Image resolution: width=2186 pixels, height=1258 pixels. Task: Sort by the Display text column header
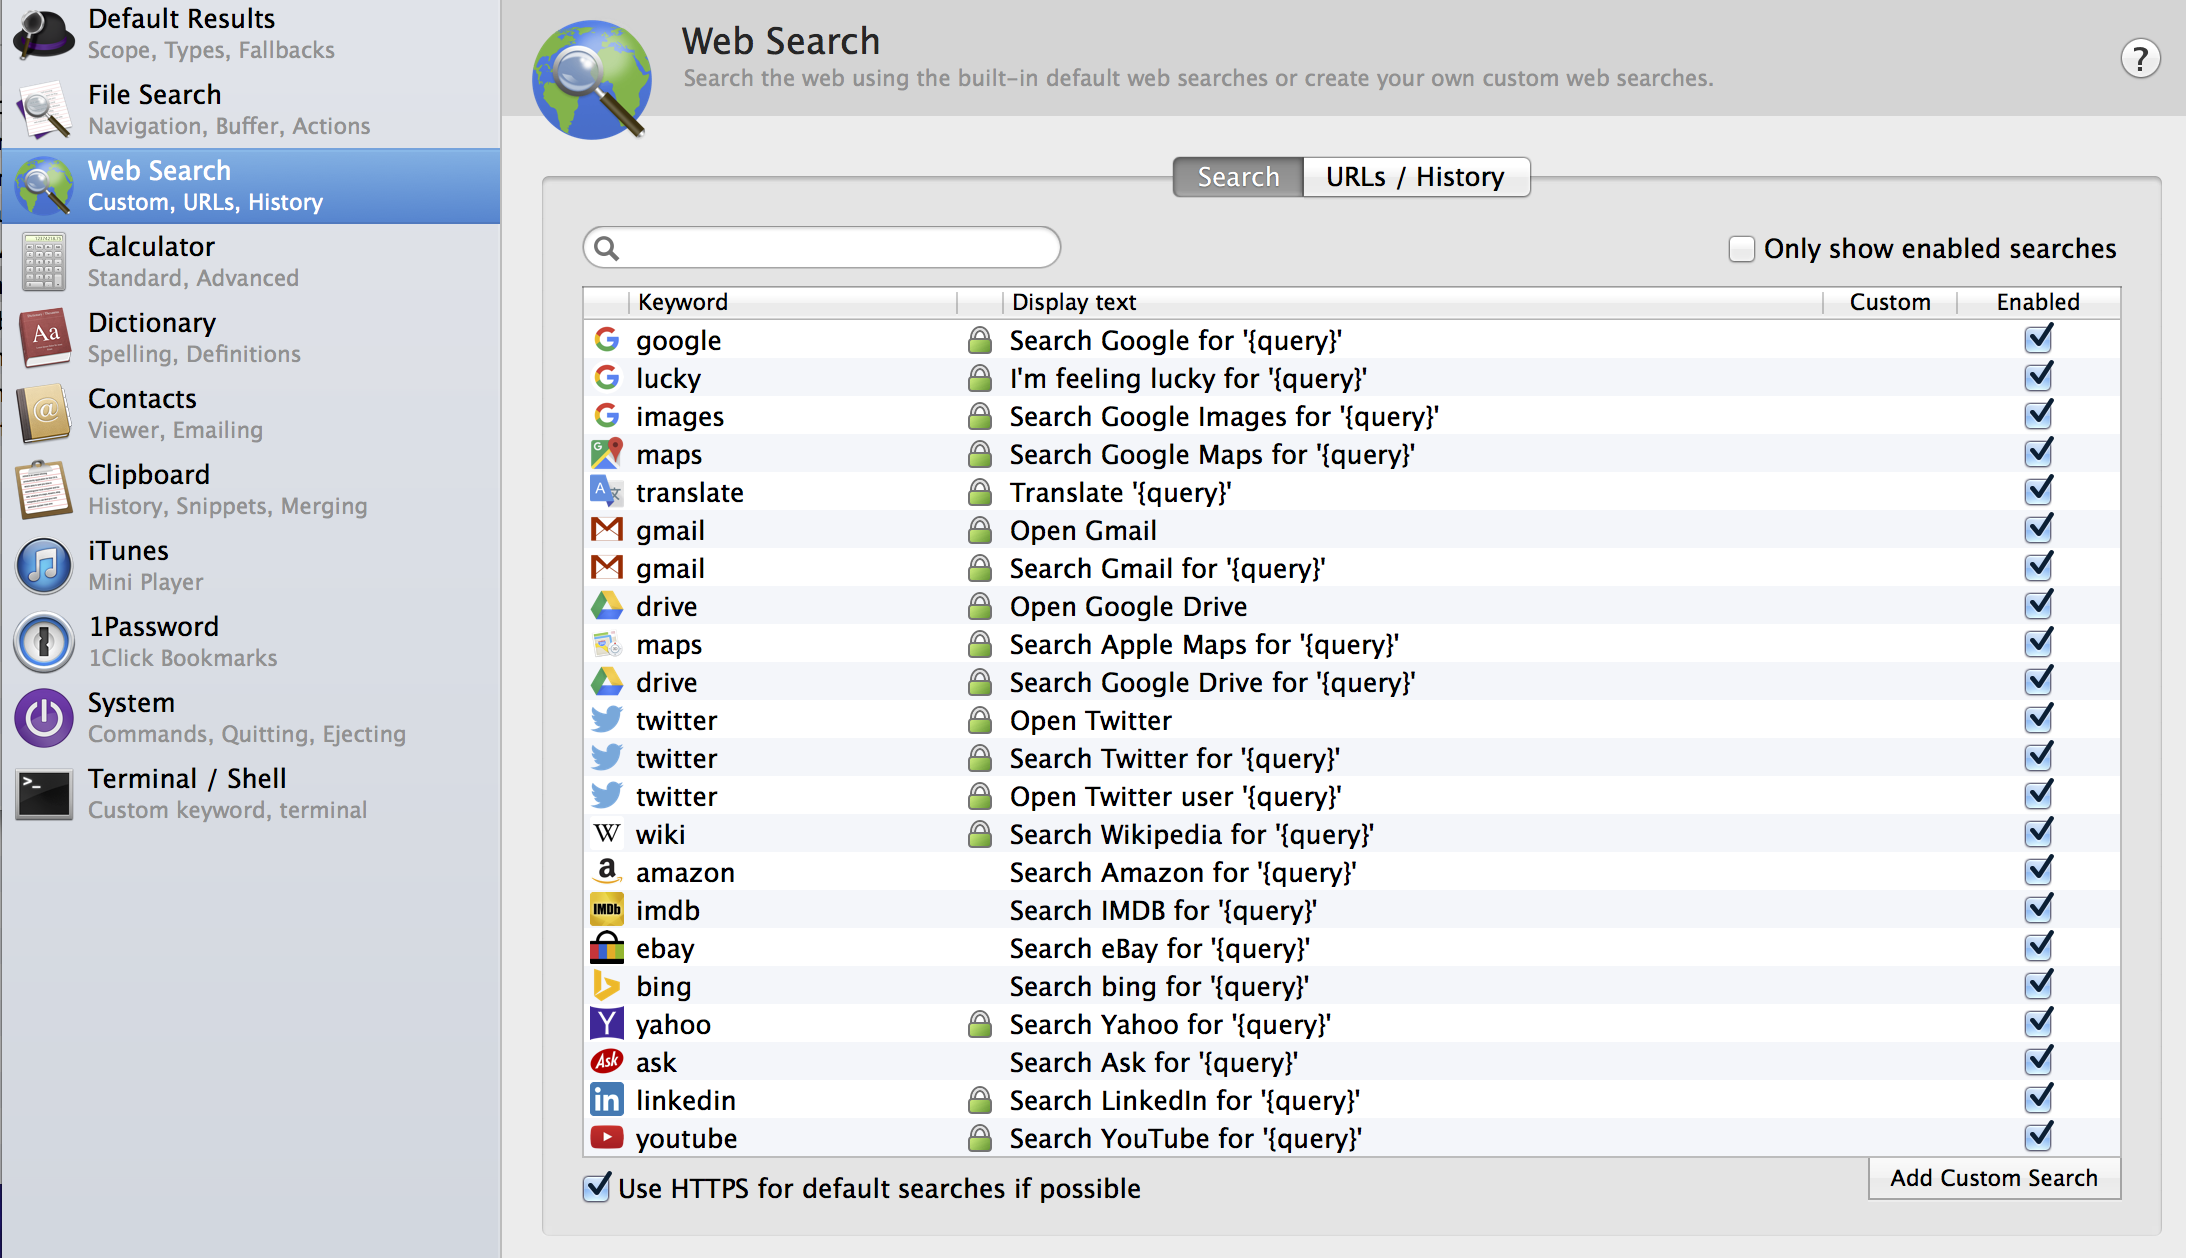pos(1412,302)
